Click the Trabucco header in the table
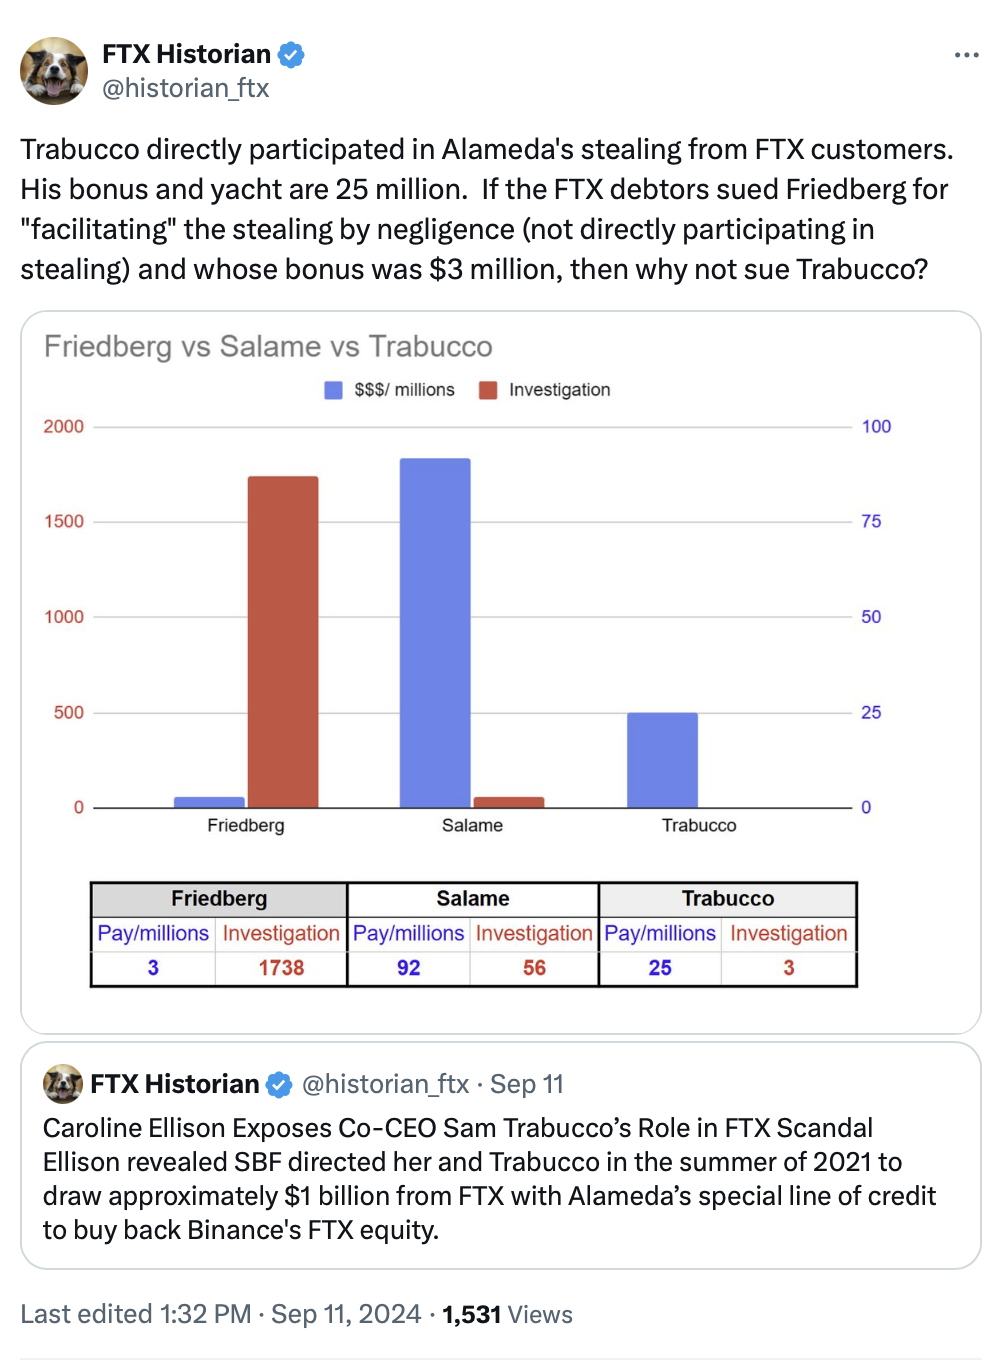The image size is (1006, 1362). pyautogui.click(x=728, y=899)
